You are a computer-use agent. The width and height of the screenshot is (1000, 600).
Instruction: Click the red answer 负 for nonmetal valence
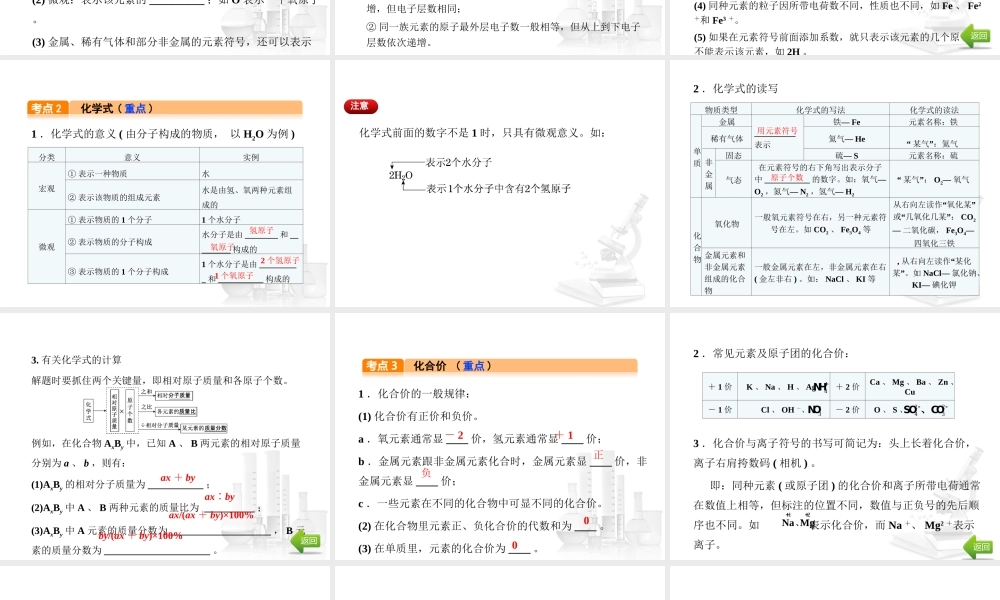426,473
